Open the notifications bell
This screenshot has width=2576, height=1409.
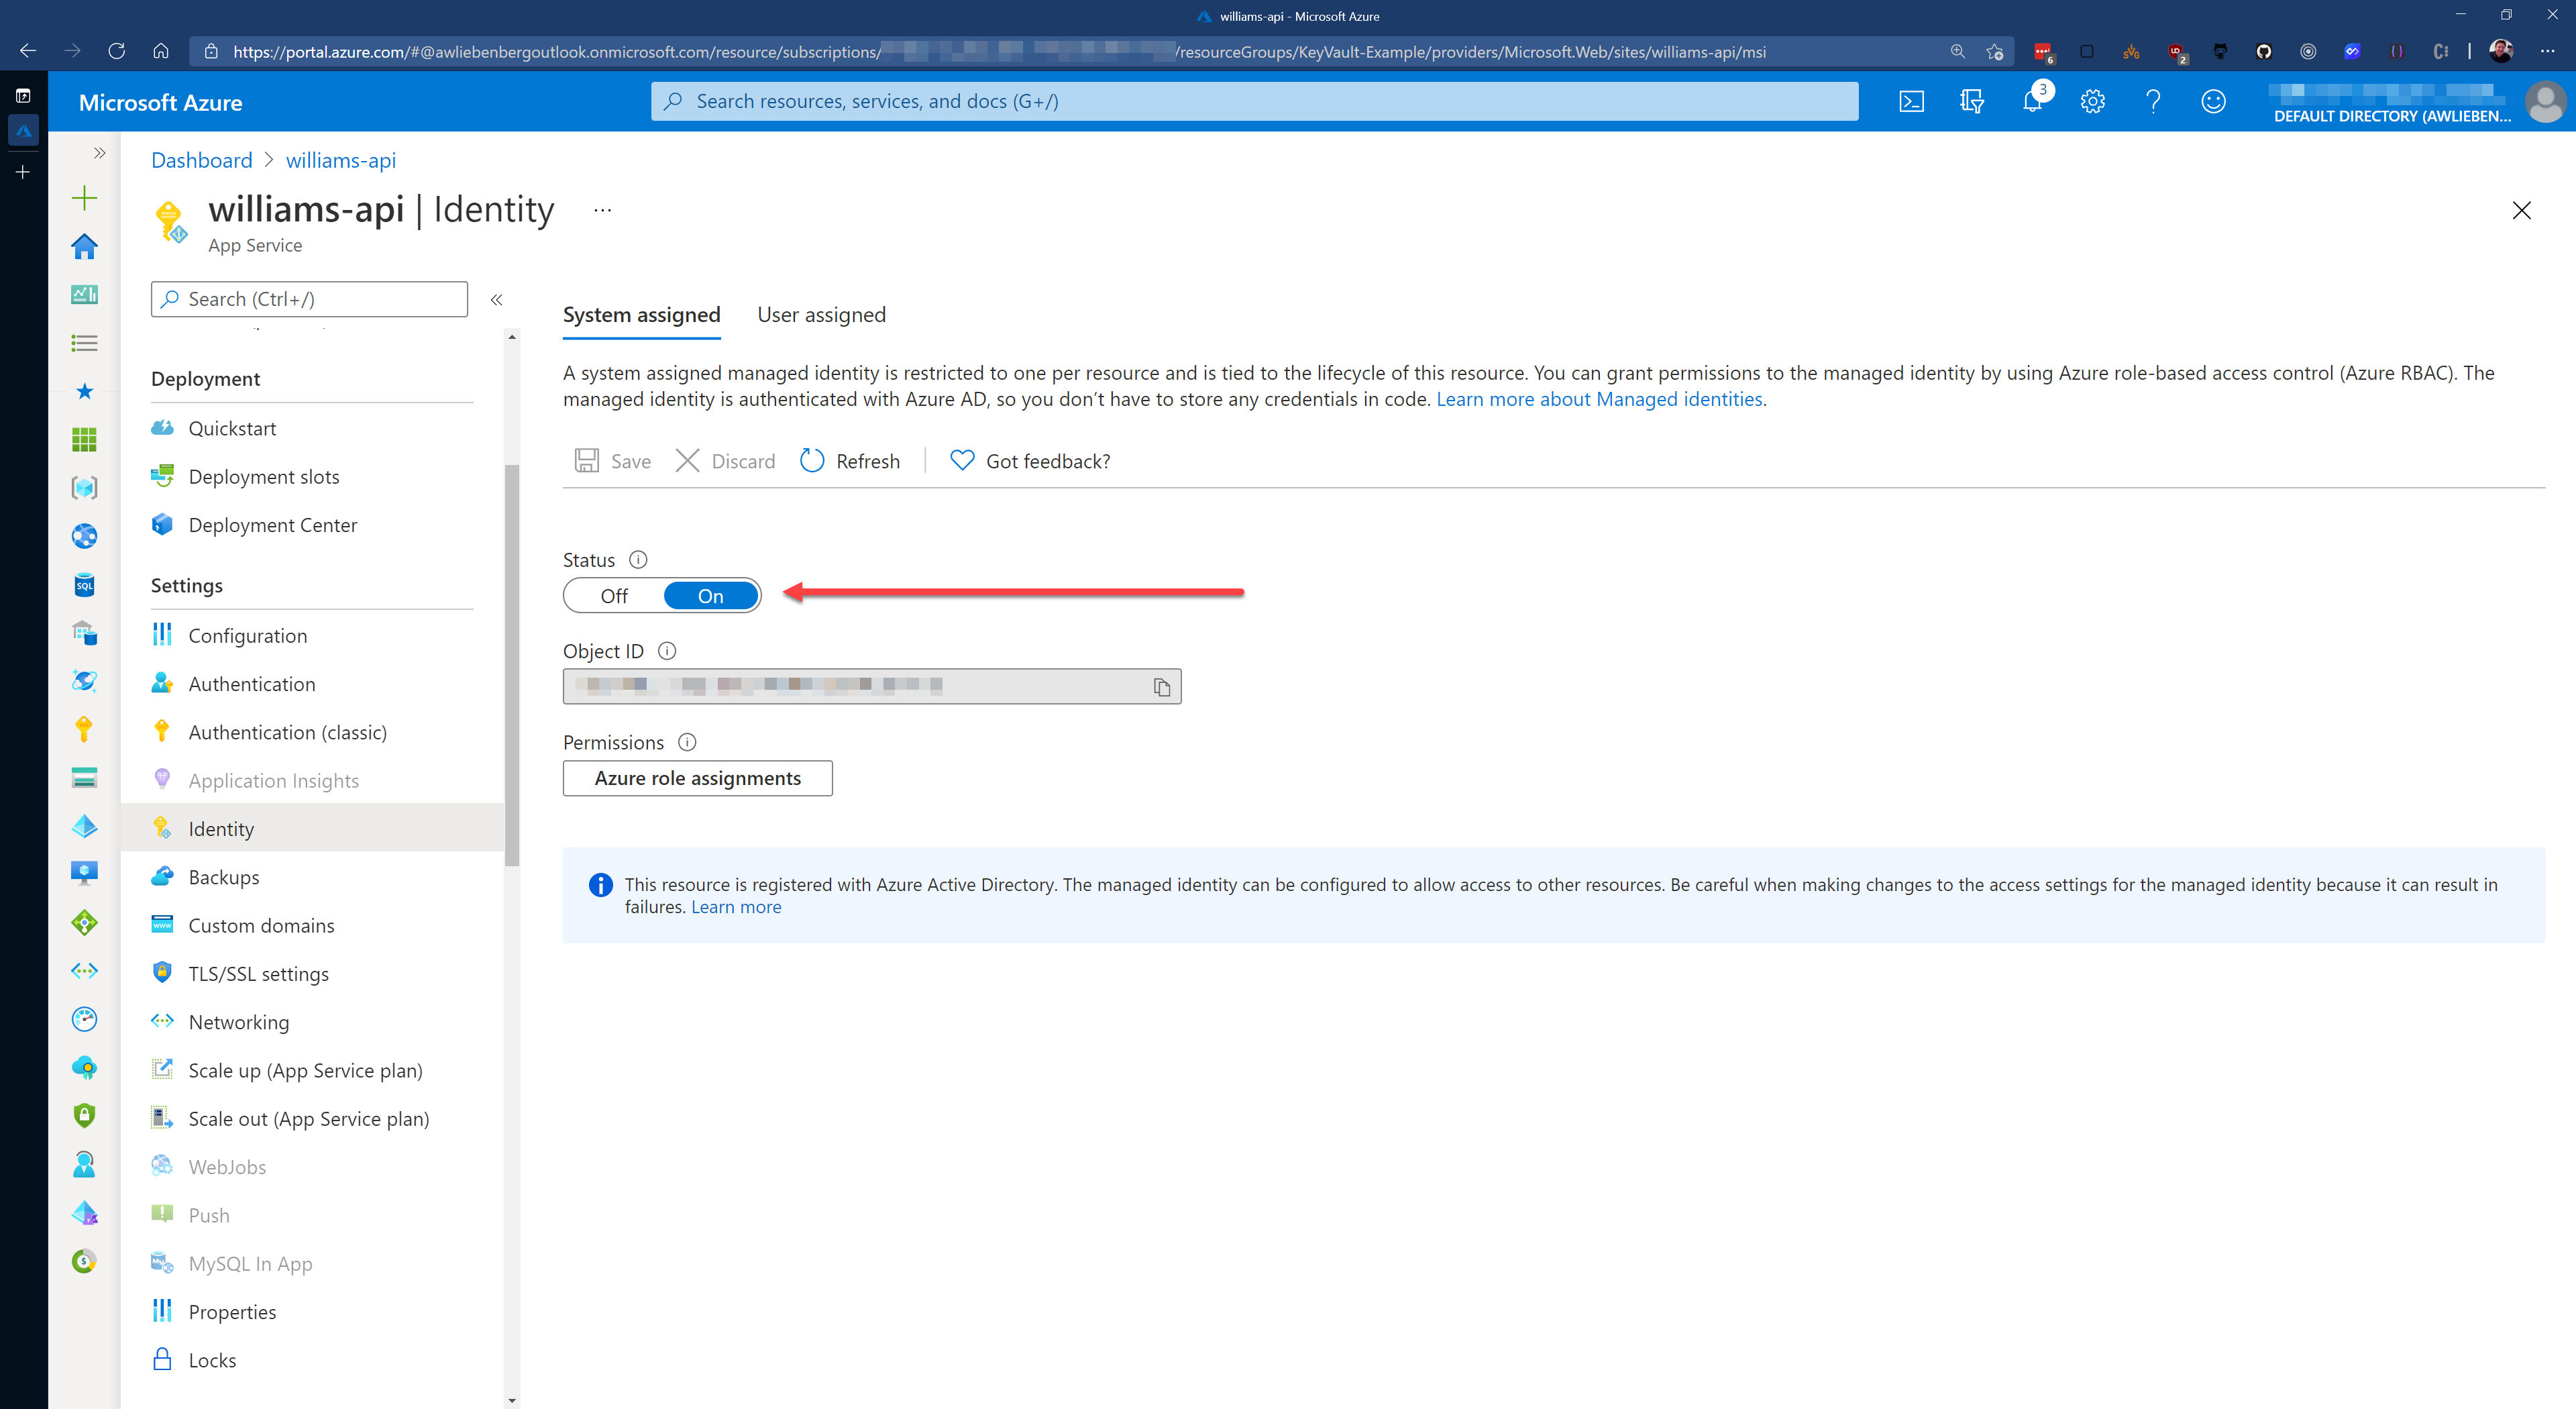[2032, 102]
